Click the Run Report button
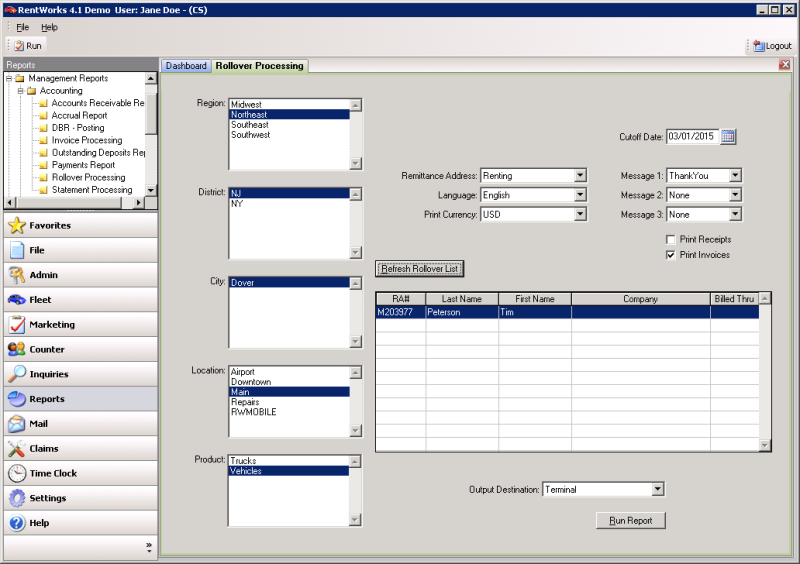The width and height of the screenshot is (800, 564). pyautogui.click(x=631, y=521)
